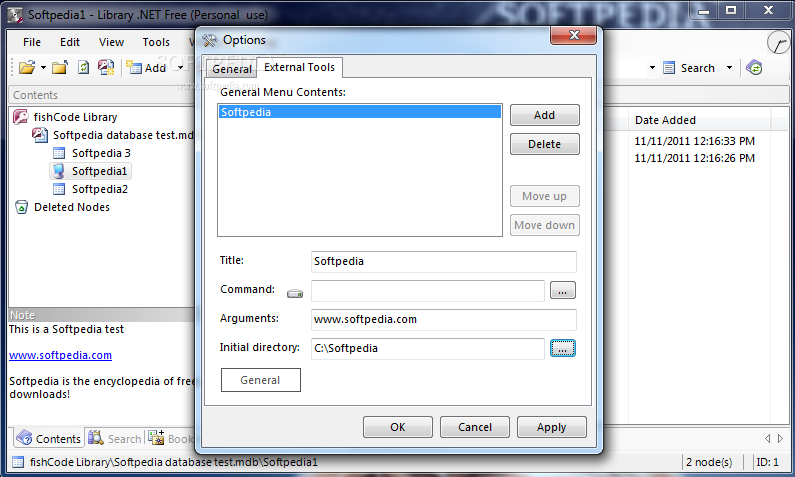Click the Options dialog tools title icon
This screenshot has height=477, width=795.
(x=209, y=40)
